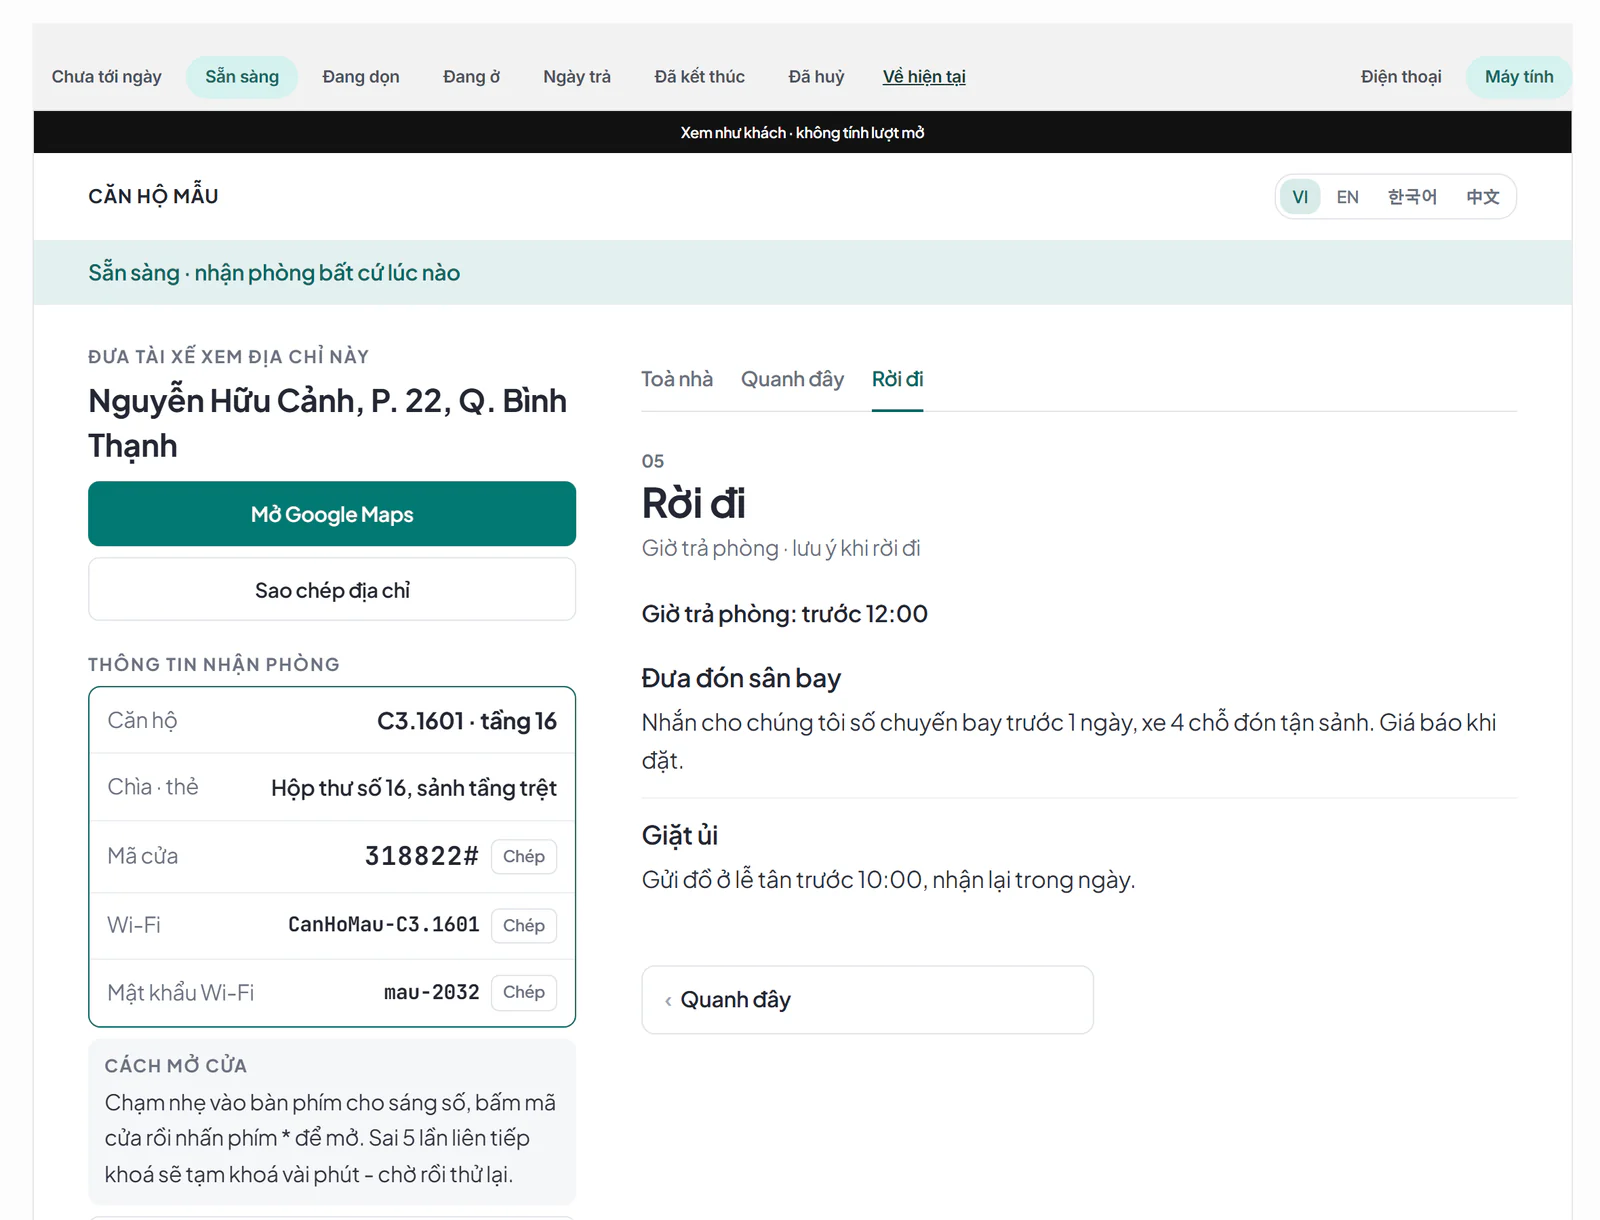
Task: Open the 'Về hiện tại' link
Action: coord(924,77)
